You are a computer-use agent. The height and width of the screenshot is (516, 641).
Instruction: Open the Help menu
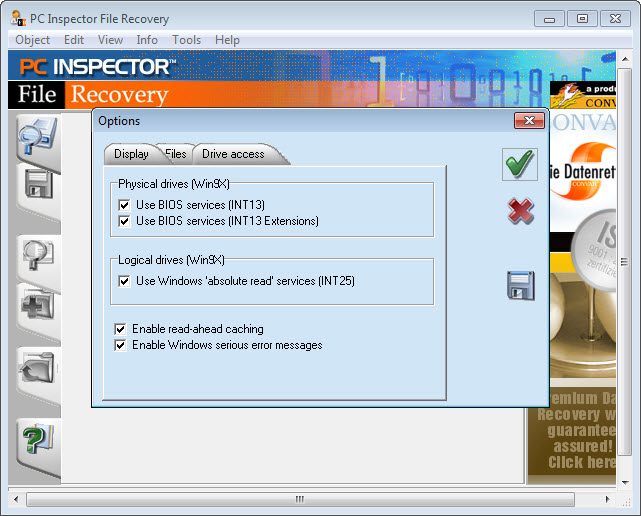tap(227, 40)
